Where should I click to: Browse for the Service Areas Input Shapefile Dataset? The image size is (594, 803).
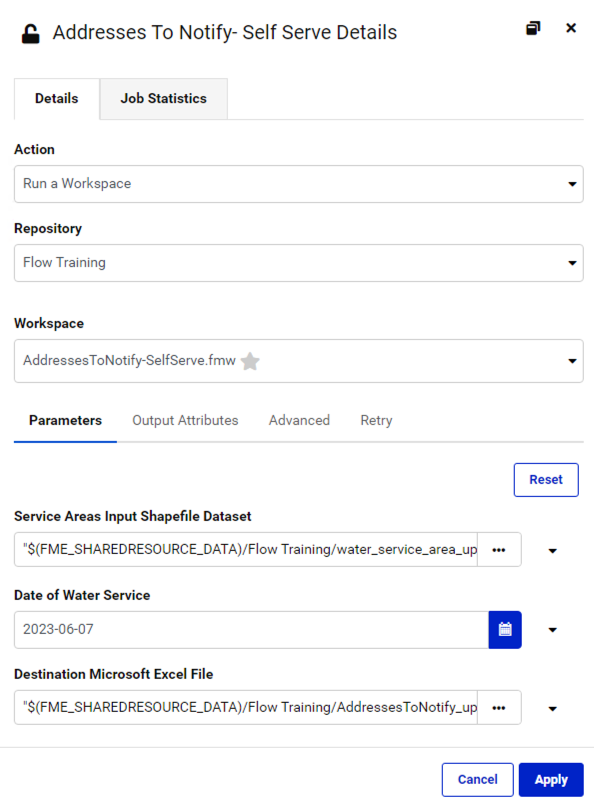coord(499,549)
